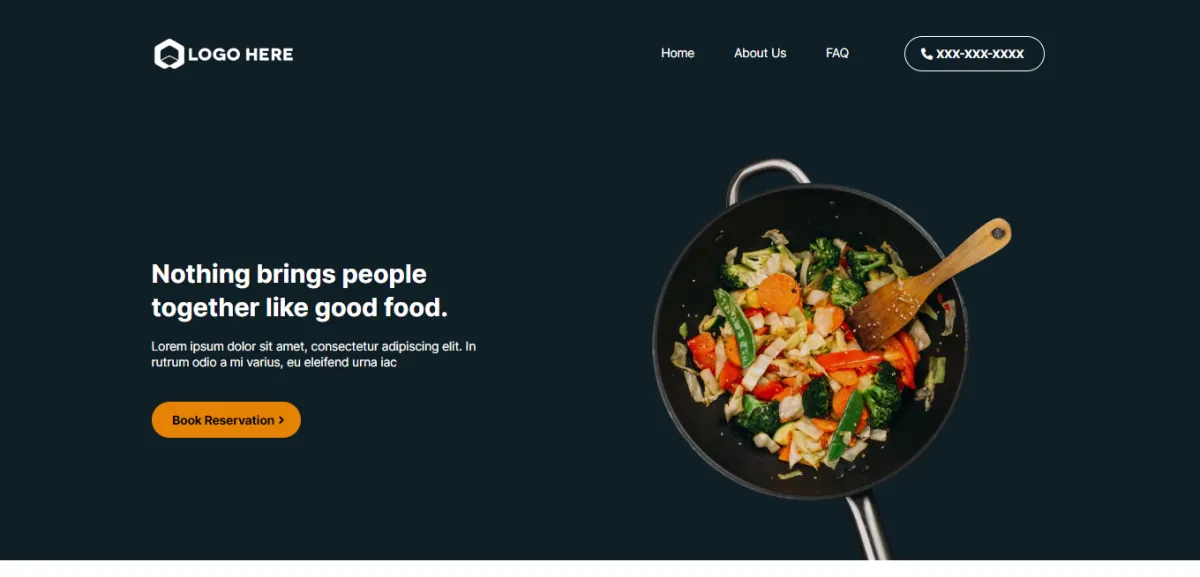
Task: Click the LOGO HERE brand text
Action: [240, 54]
